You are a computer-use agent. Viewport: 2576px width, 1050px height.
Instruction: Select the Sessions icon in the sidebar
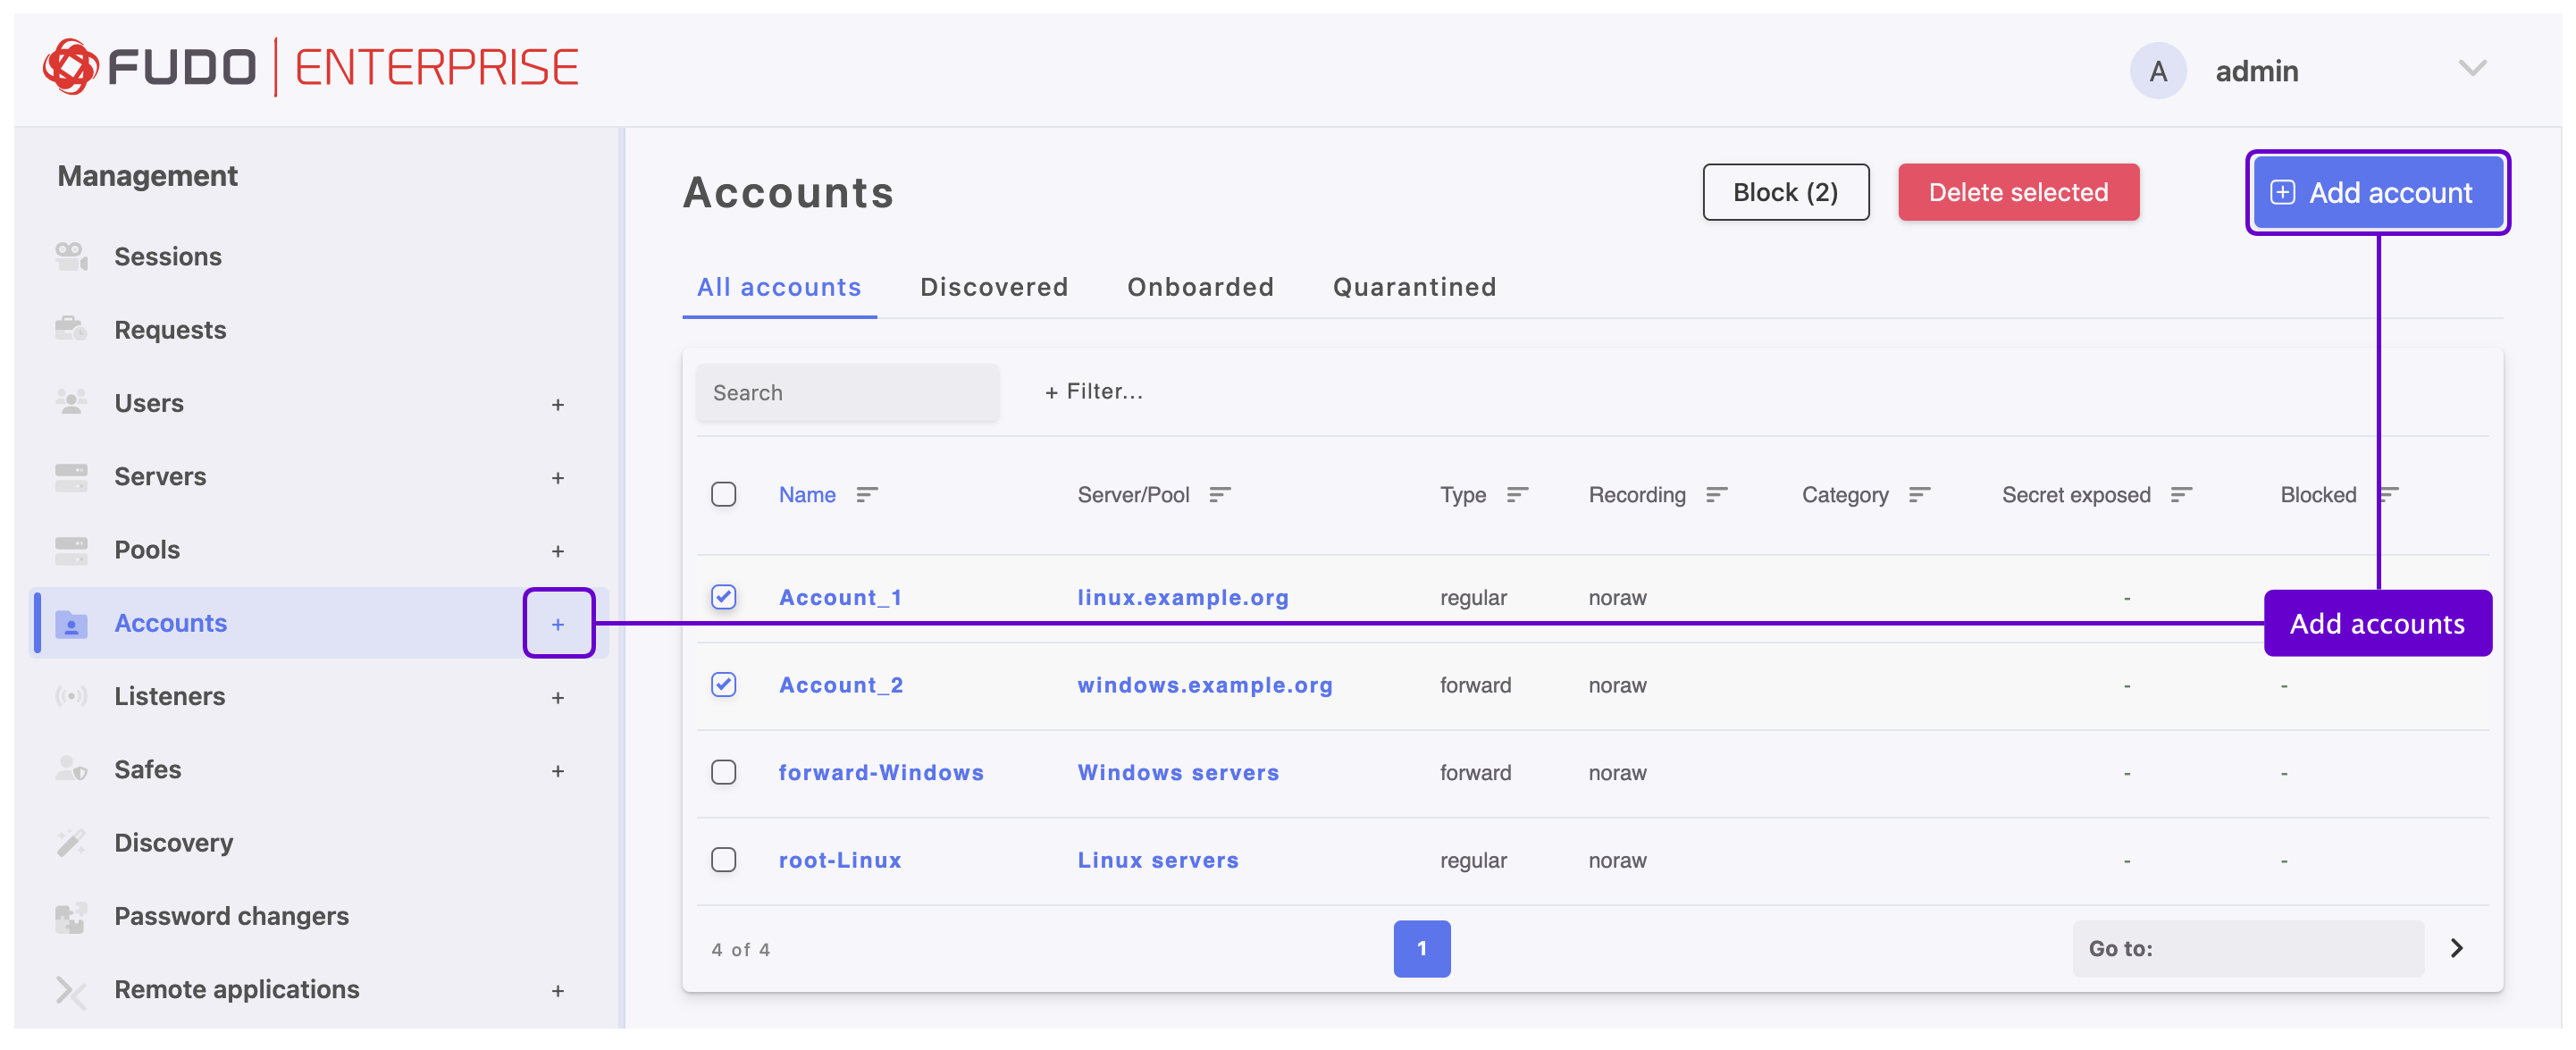[x=71, y=256]
